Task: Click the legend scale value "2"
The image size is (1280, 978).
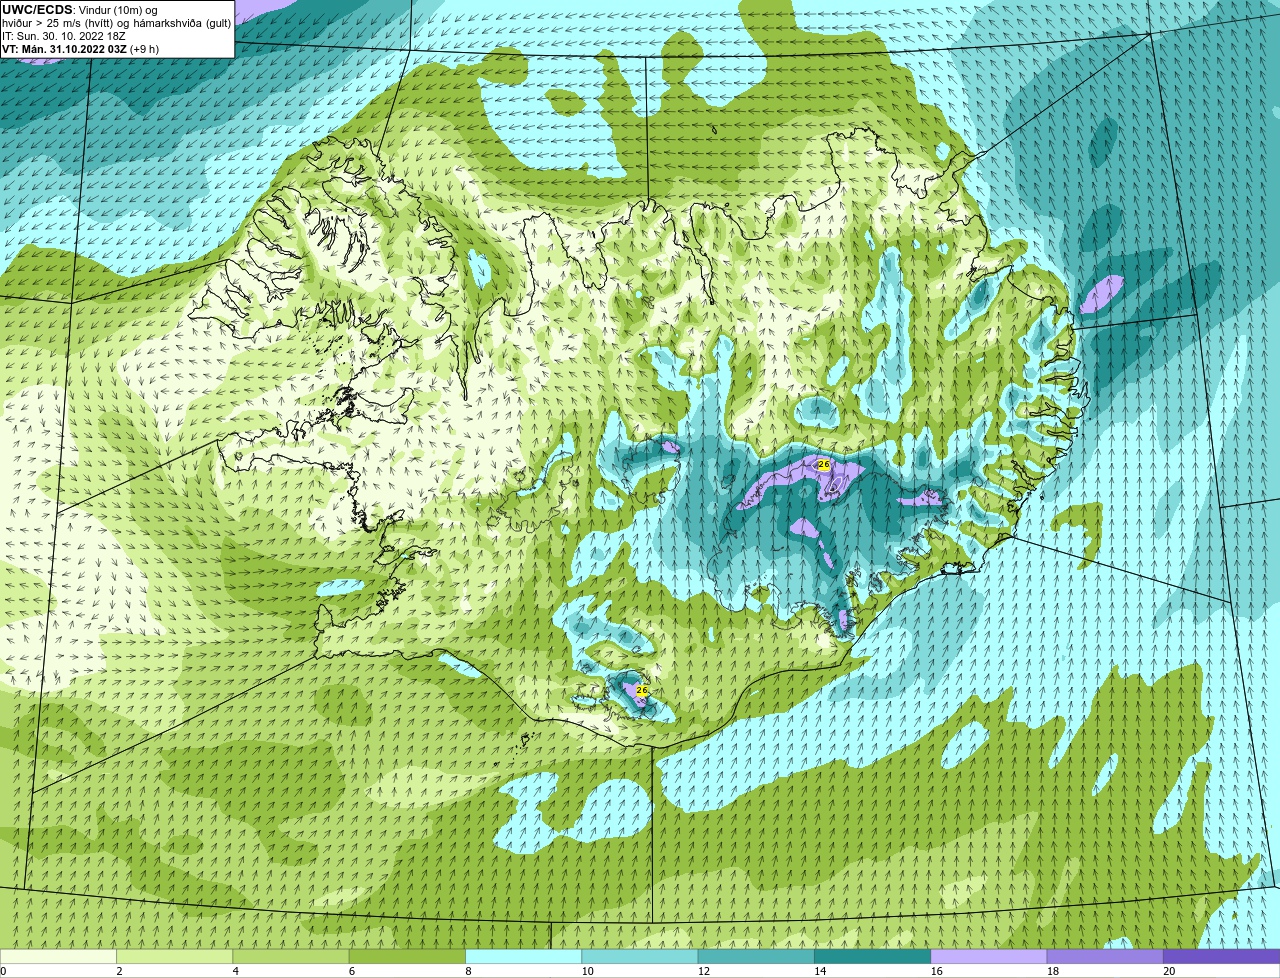Action: click(x=119, y=971)
